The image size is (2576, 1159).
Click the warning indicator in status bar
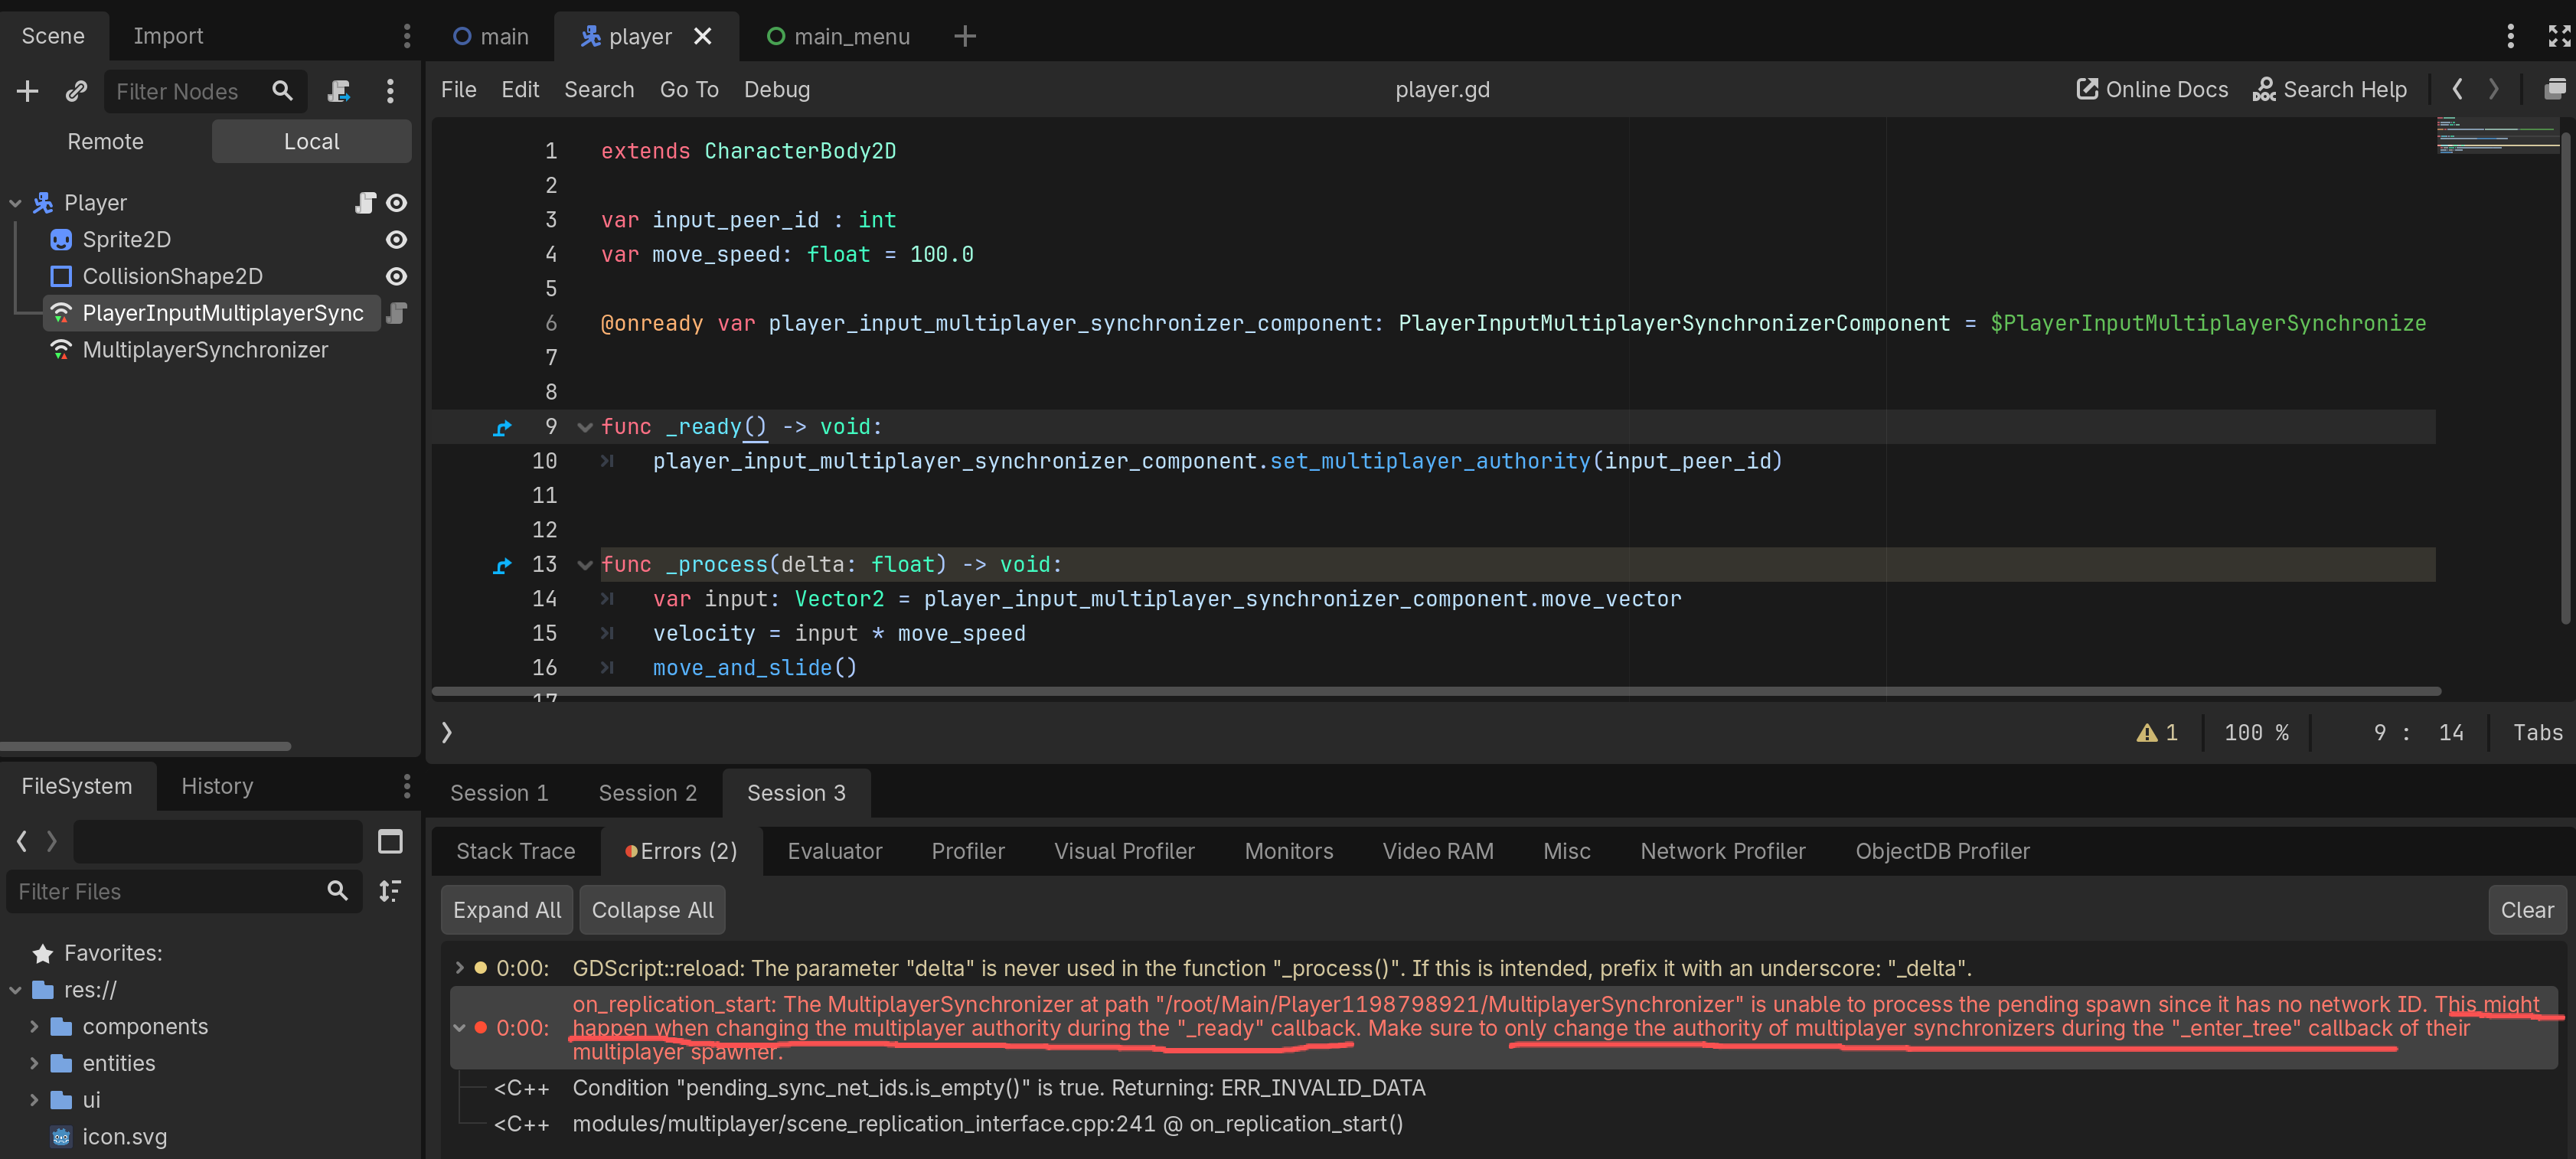coord(2157,733)
